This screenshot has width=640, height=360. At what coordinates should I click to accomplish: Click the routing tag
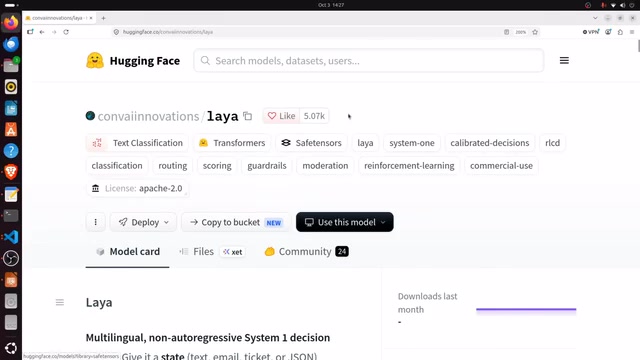[x=173, y=166]
